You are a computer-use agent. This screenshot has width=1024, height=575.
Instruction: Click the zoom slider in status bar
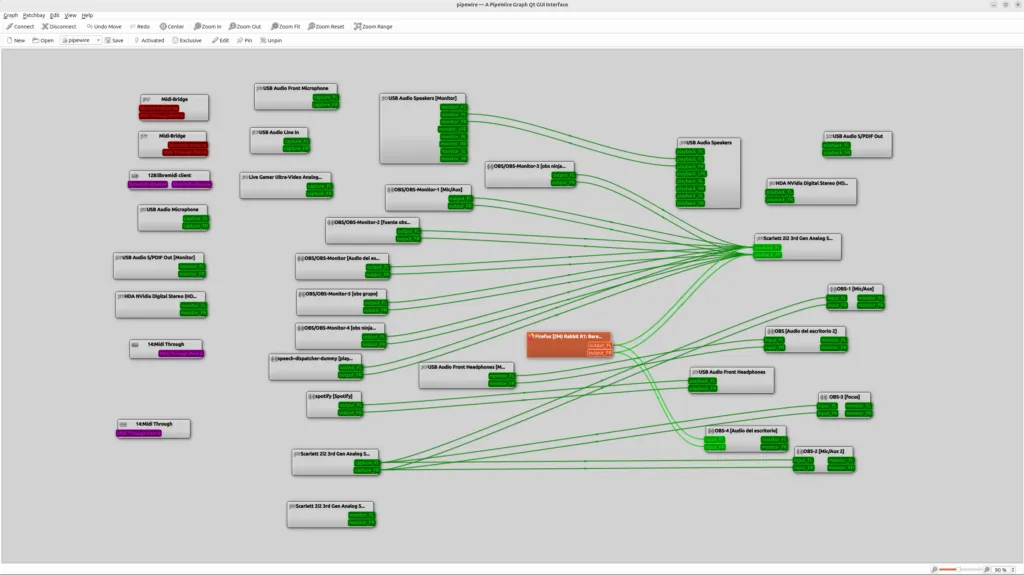(x=958, y=569)
